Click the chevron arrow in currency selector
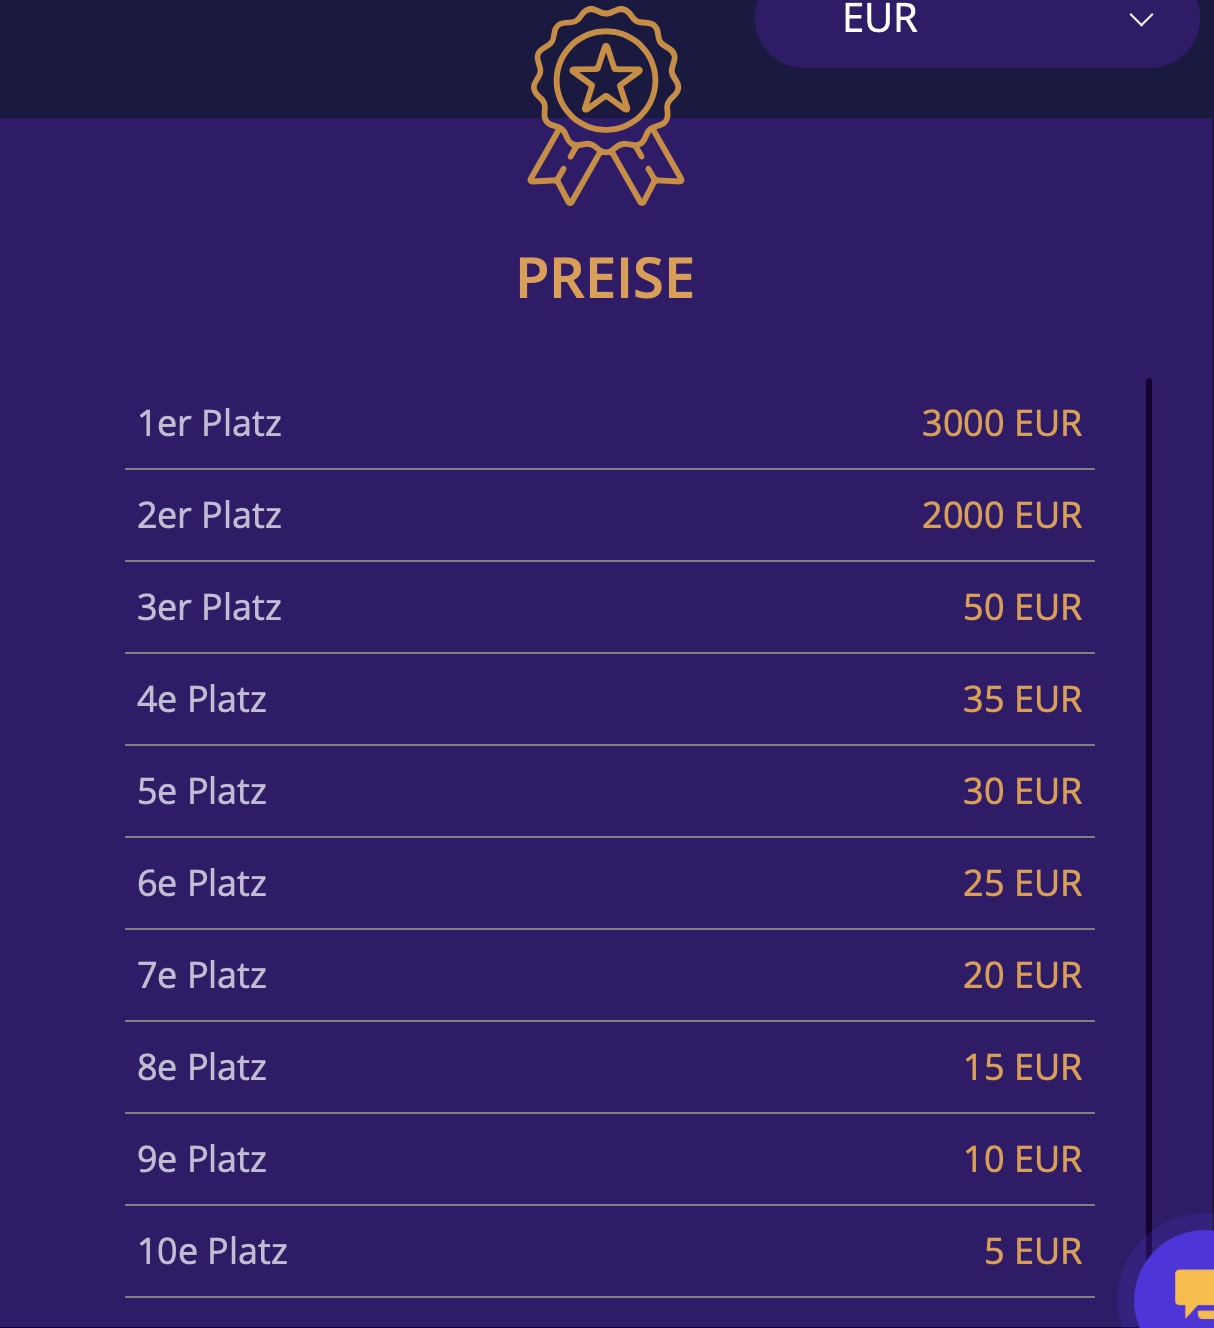This screenshot has height=1328, width=1214. (1141, 20)
